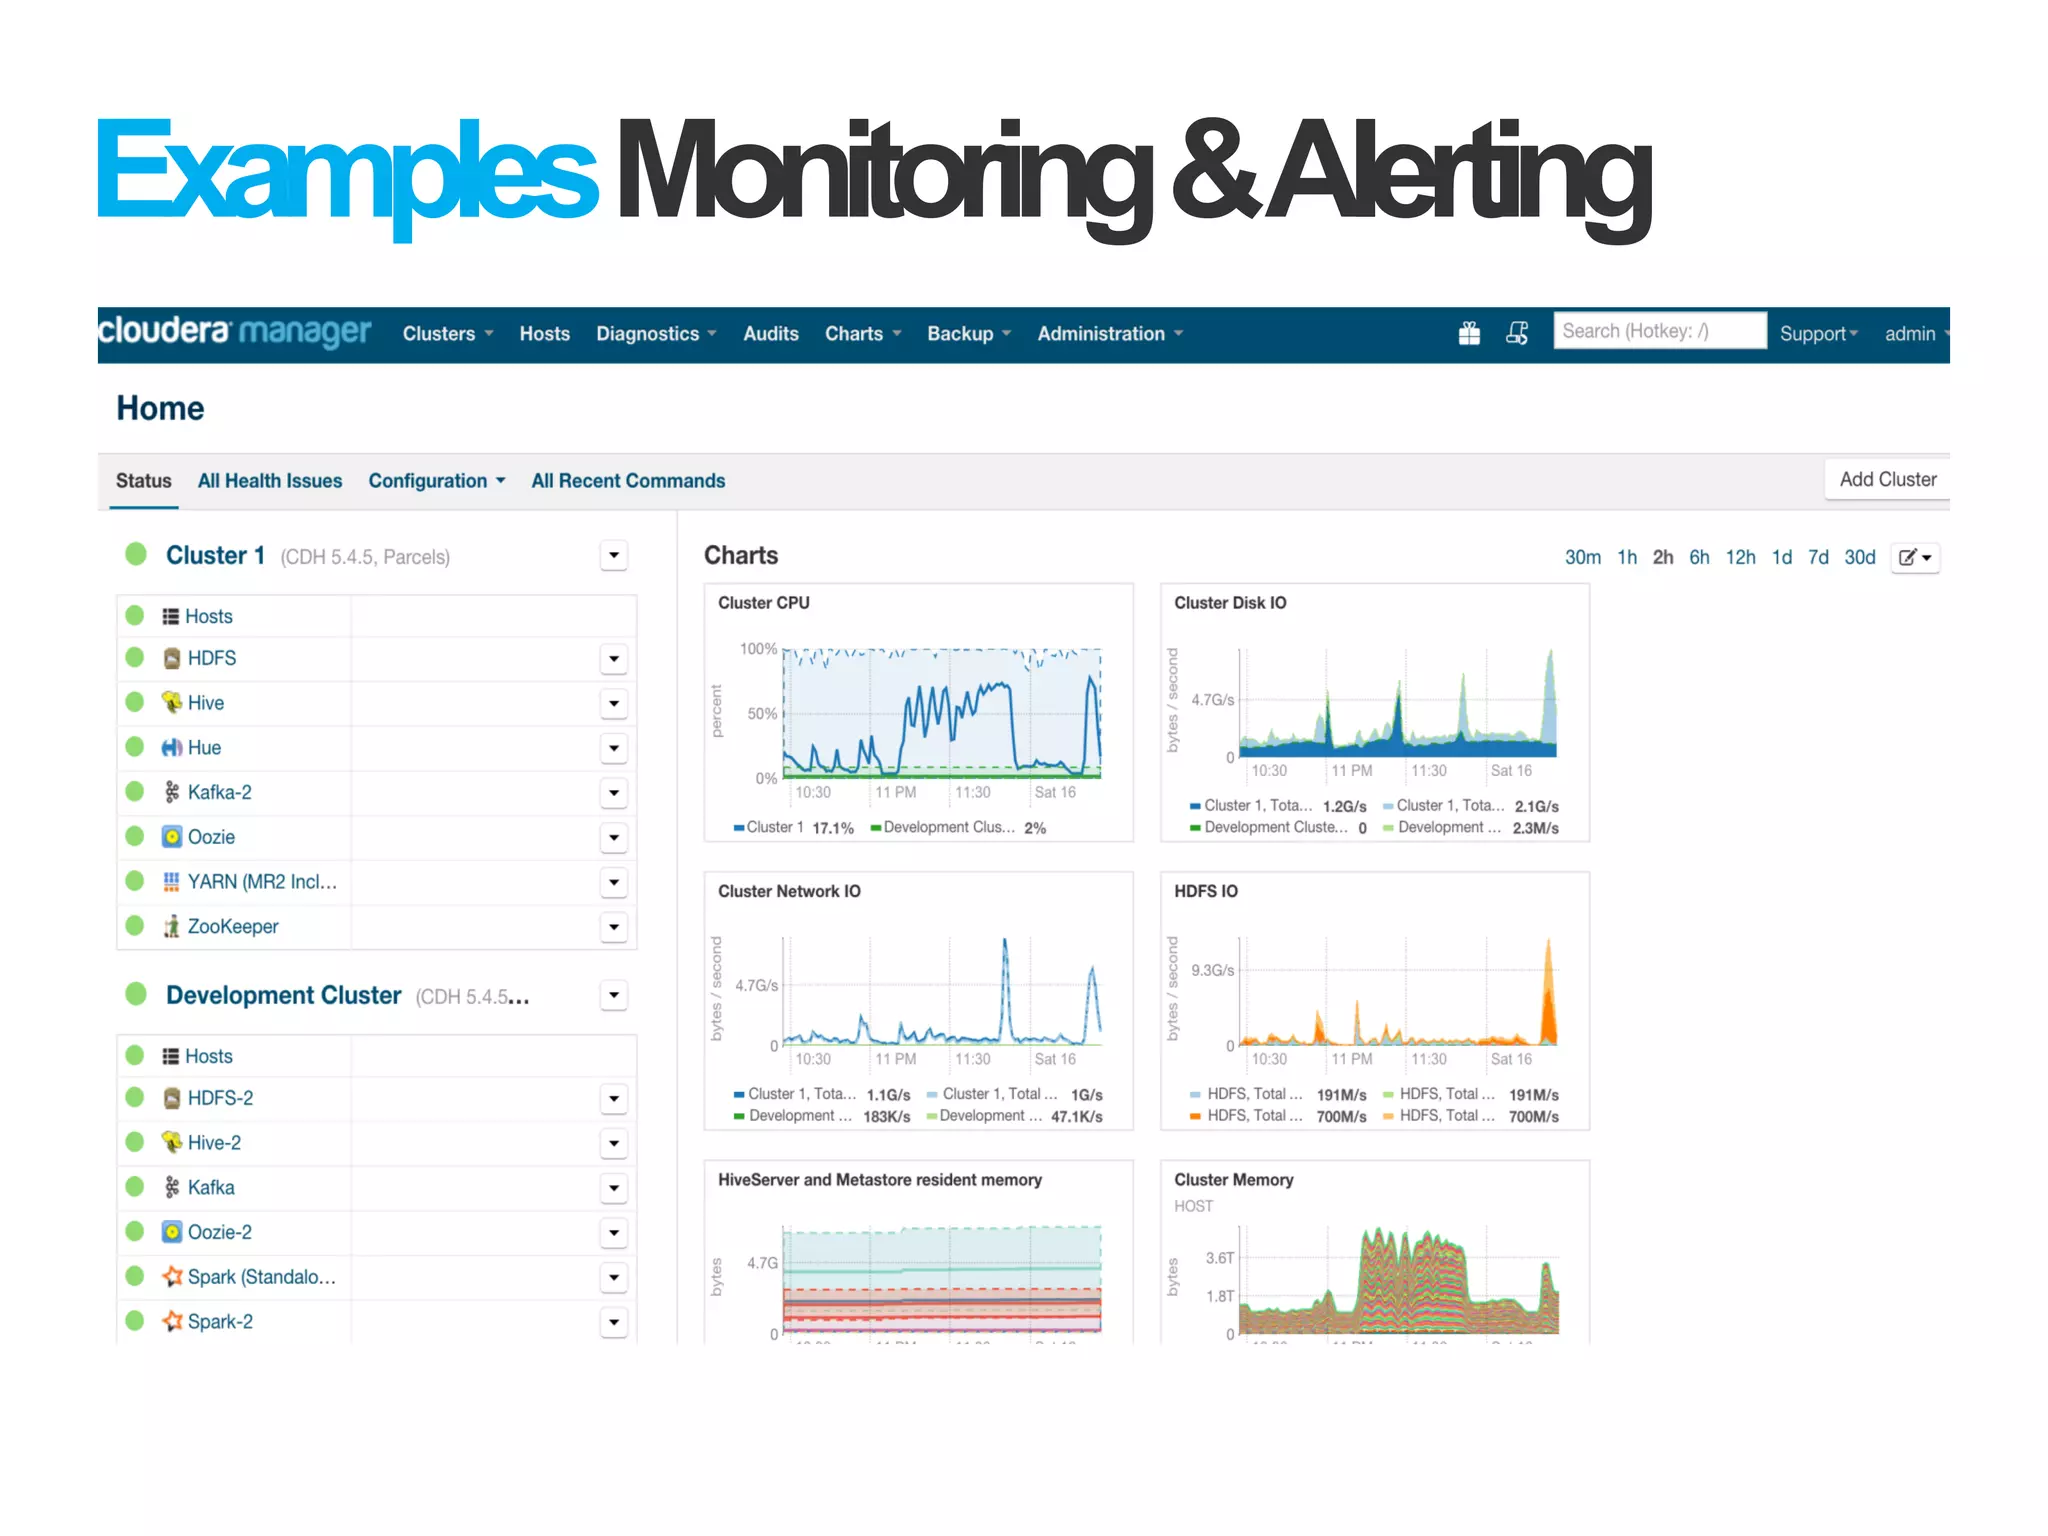Click into the Search hotkey field
Screen dimensions: 2048x1536
pyautogui.click(x=1658, y=331)
